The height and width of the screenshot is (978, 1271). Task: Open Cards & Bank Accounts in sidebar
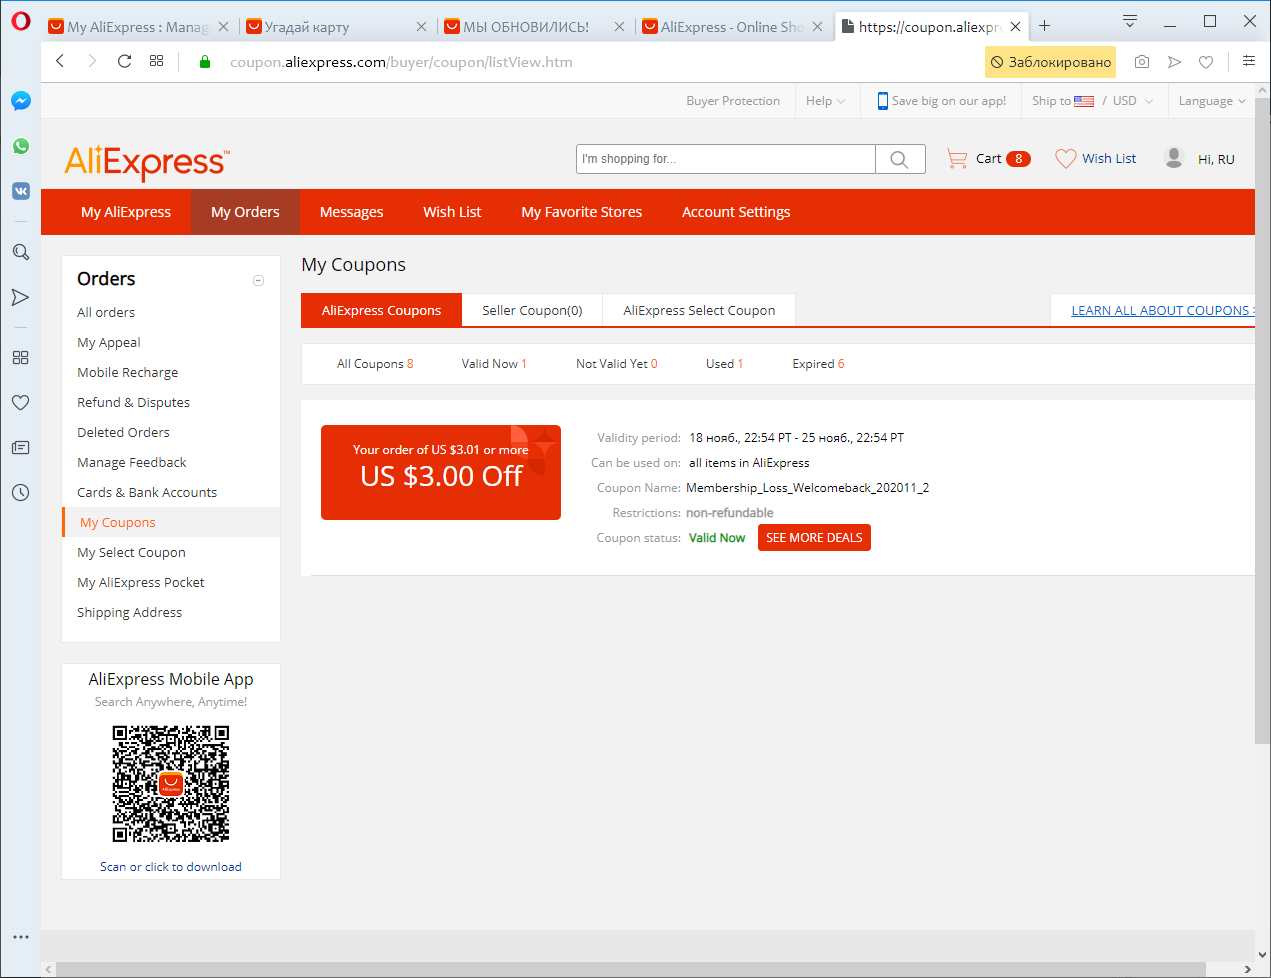[147, 492]
